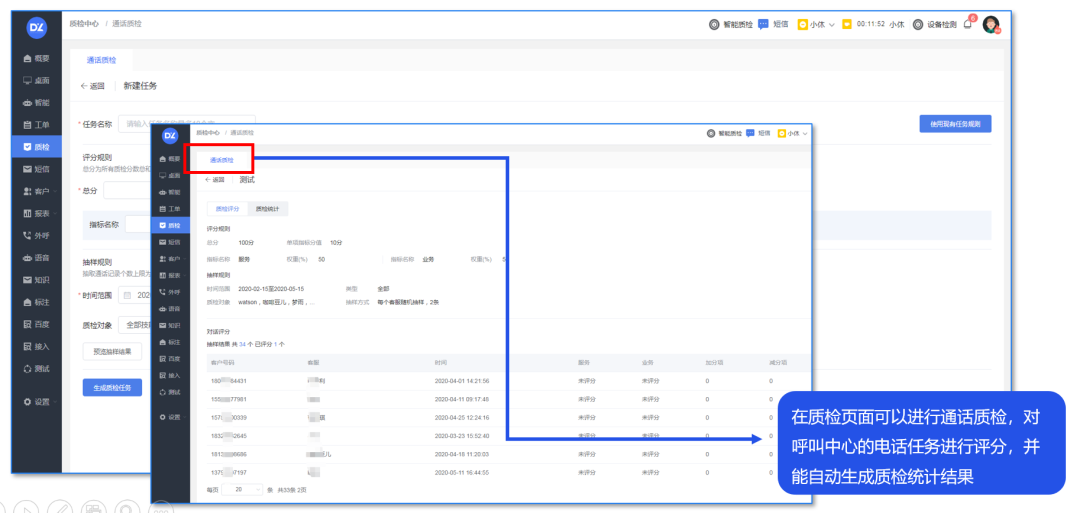Click 未评分 under 服务 for 2020-04-18 row
Viewport: 1080px width, 513px height.
[586, 454]
